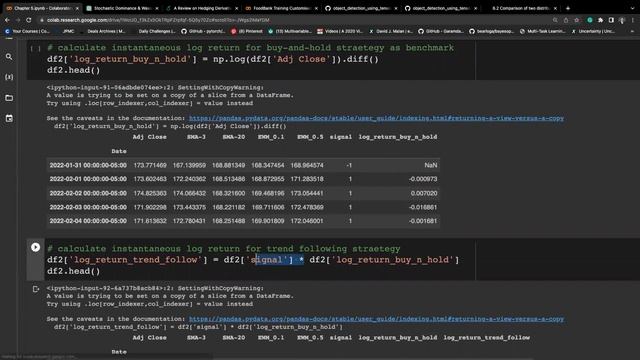Click the 0.007020 log return value

click(x=424, y=193)
